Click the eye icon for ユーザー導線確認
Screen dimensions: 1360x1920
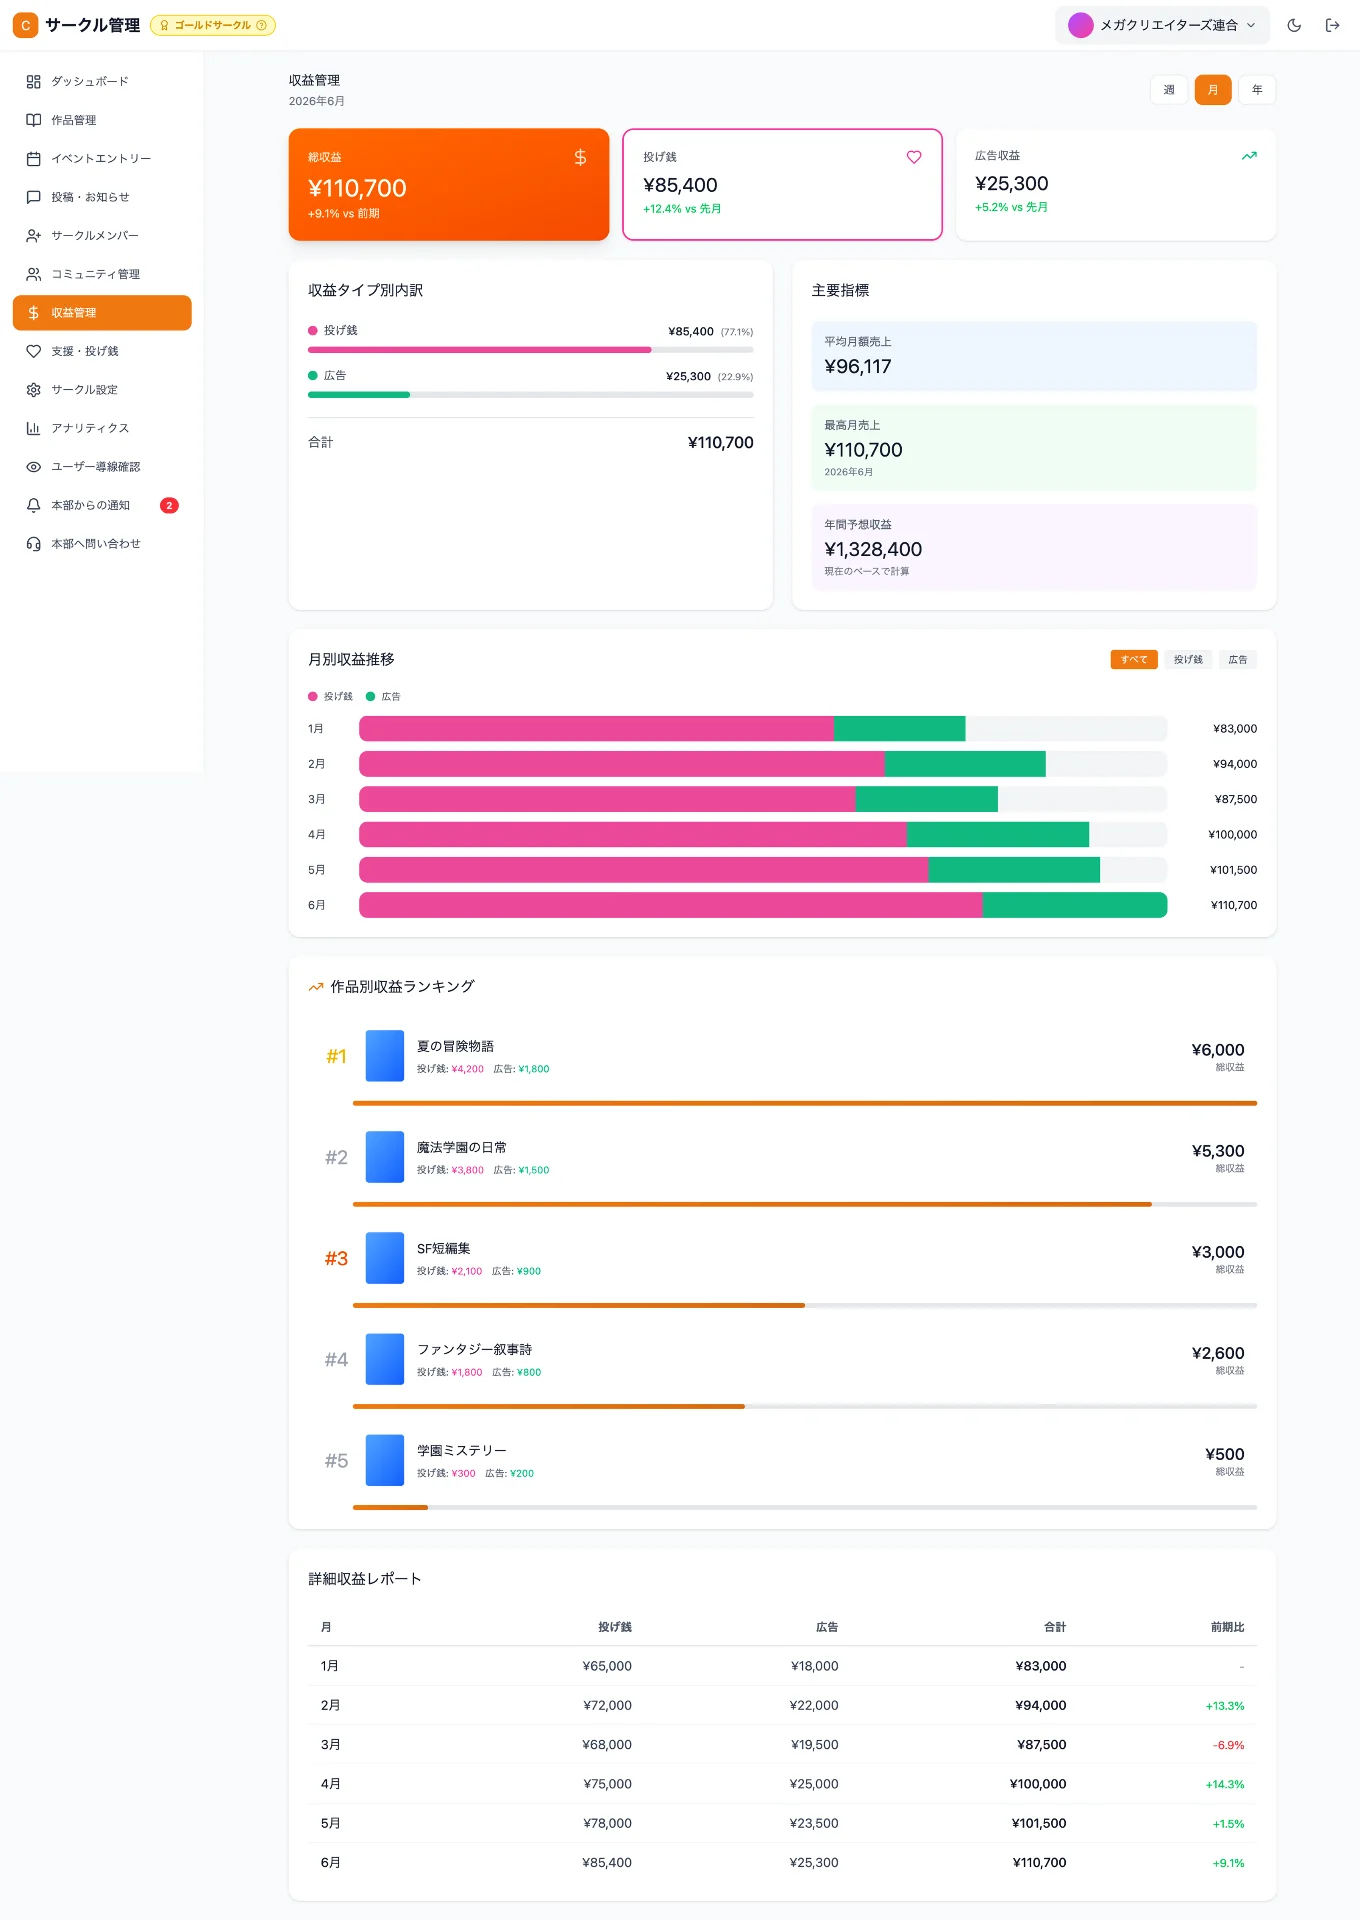[33, 467]
